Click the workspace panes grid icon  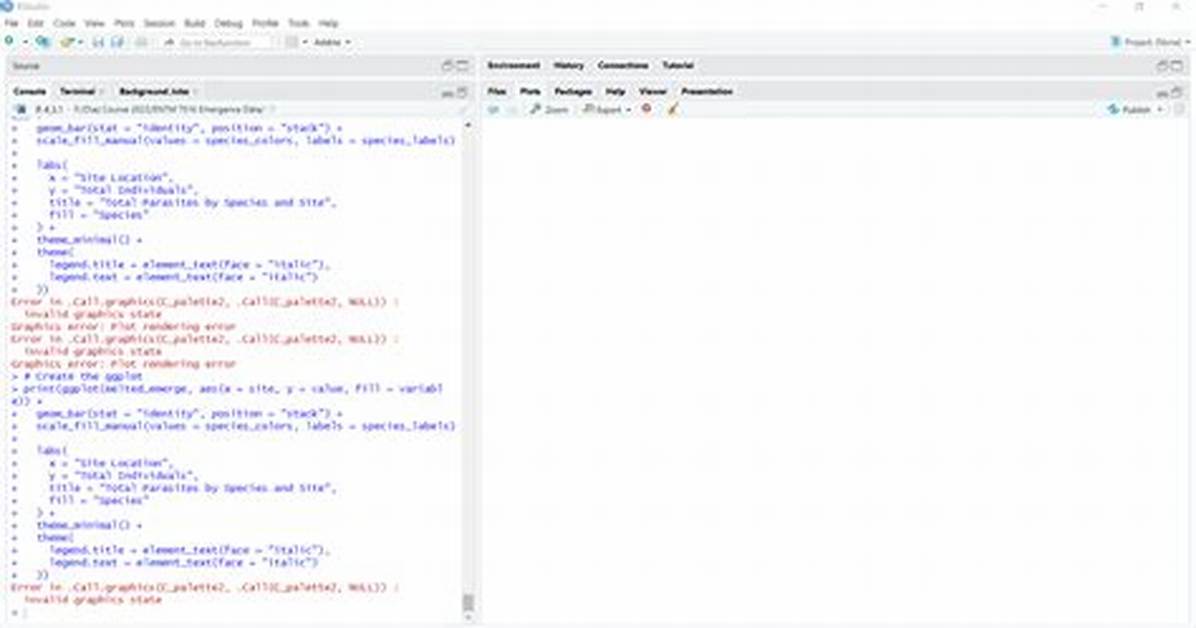coord(291,42)
